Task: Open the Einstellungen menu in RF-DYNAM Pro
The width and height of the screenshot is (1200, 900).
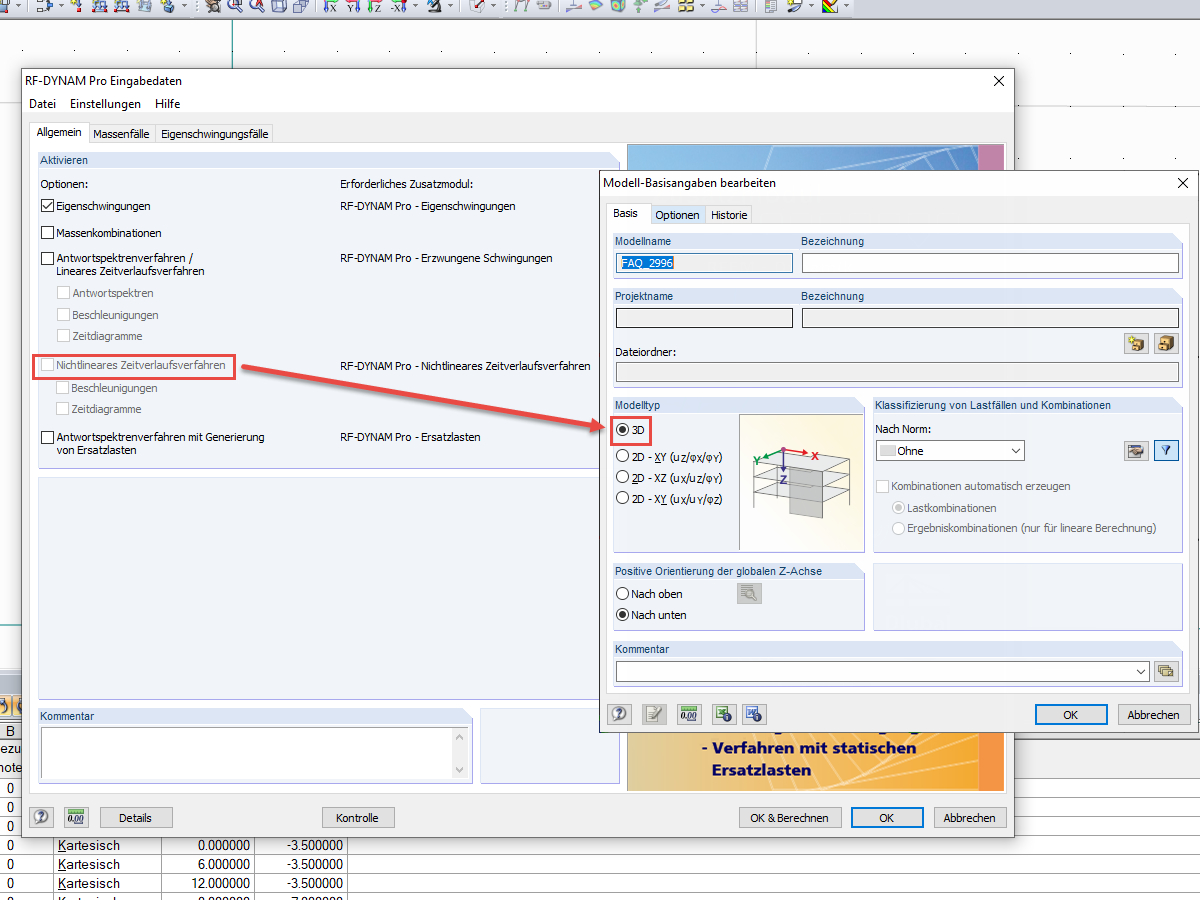Action: click(x=105, y=103)
